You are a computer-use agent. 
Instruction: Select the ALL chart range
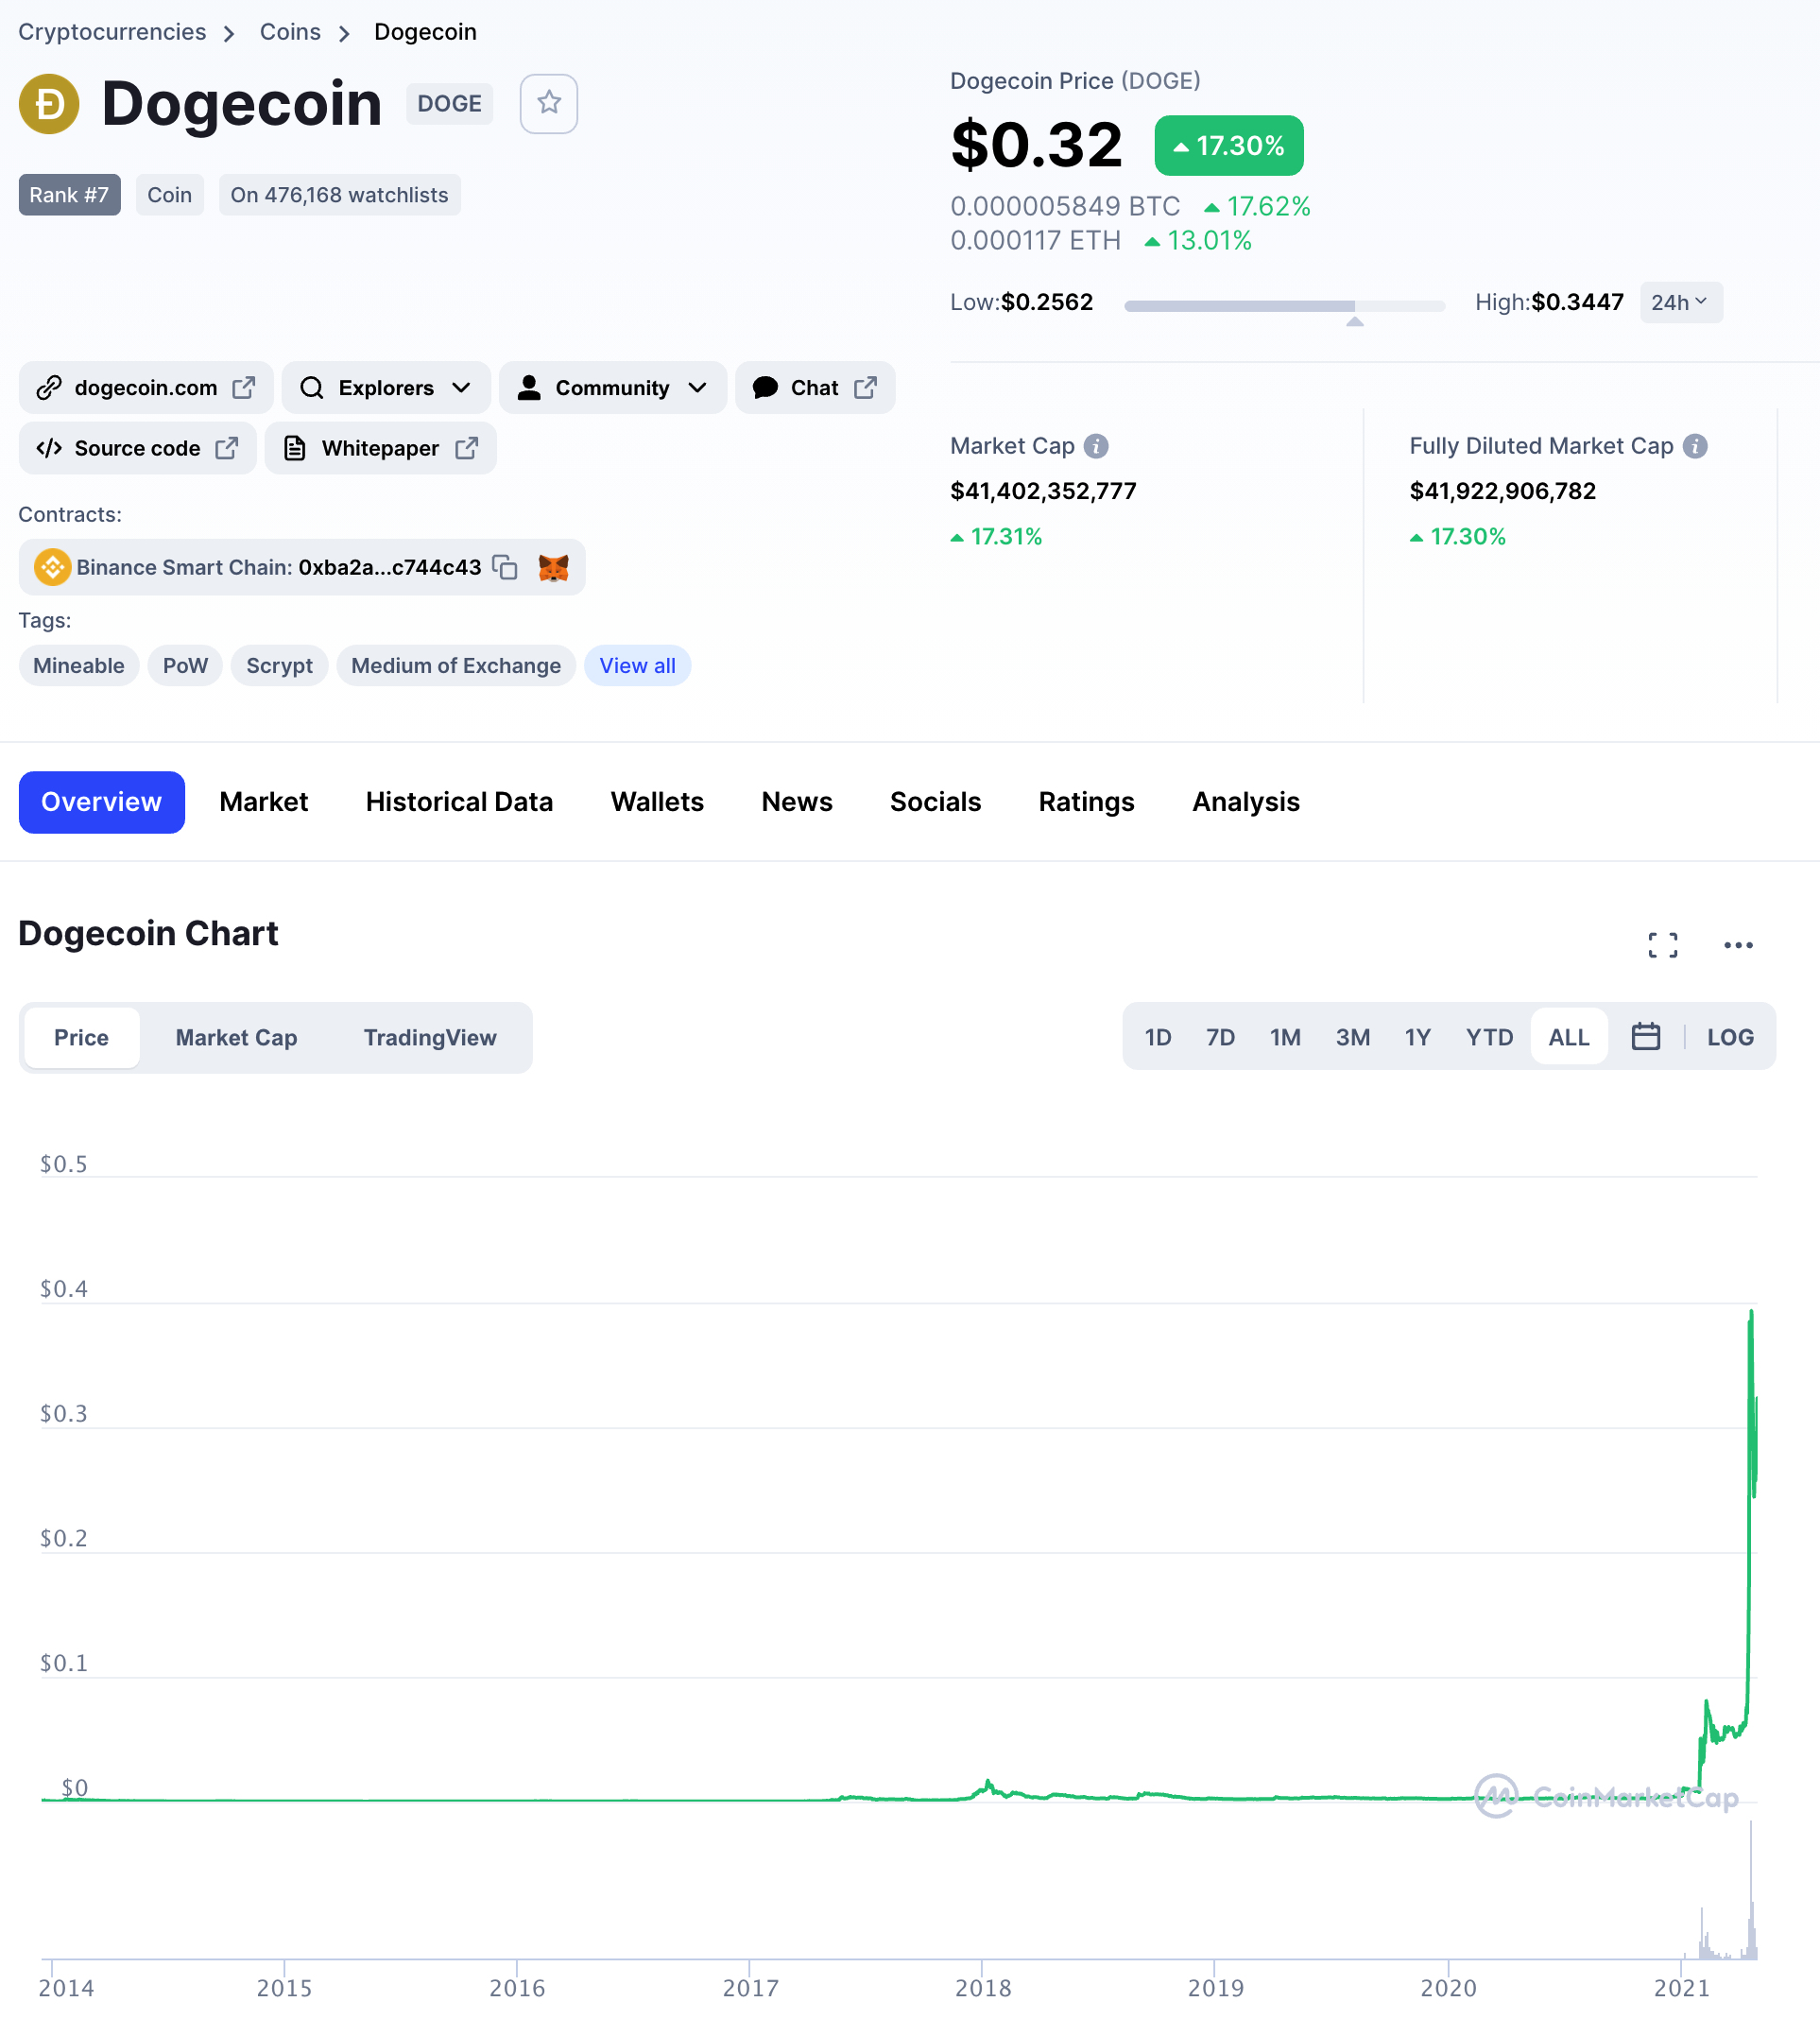(x=1569, y=1037)
